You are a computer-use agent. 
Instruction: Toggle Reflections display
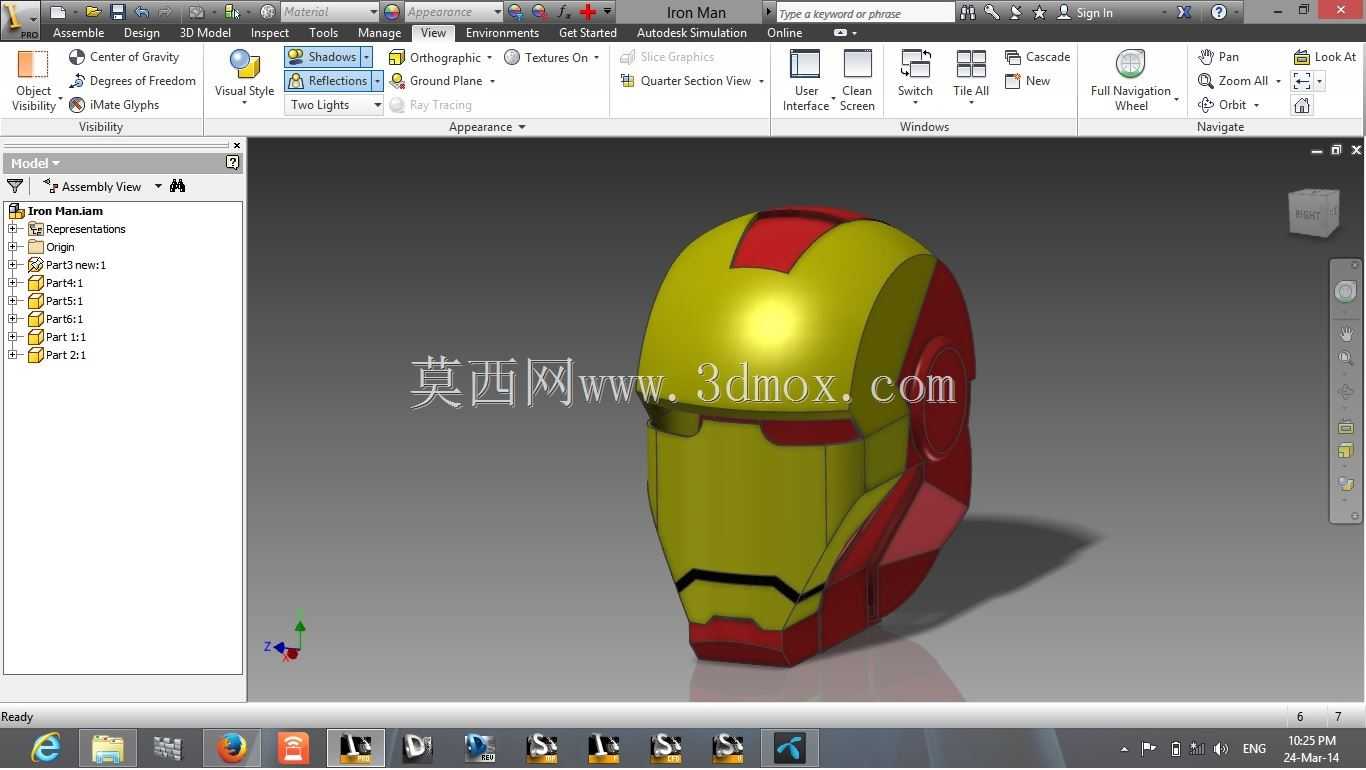[327, 81]
